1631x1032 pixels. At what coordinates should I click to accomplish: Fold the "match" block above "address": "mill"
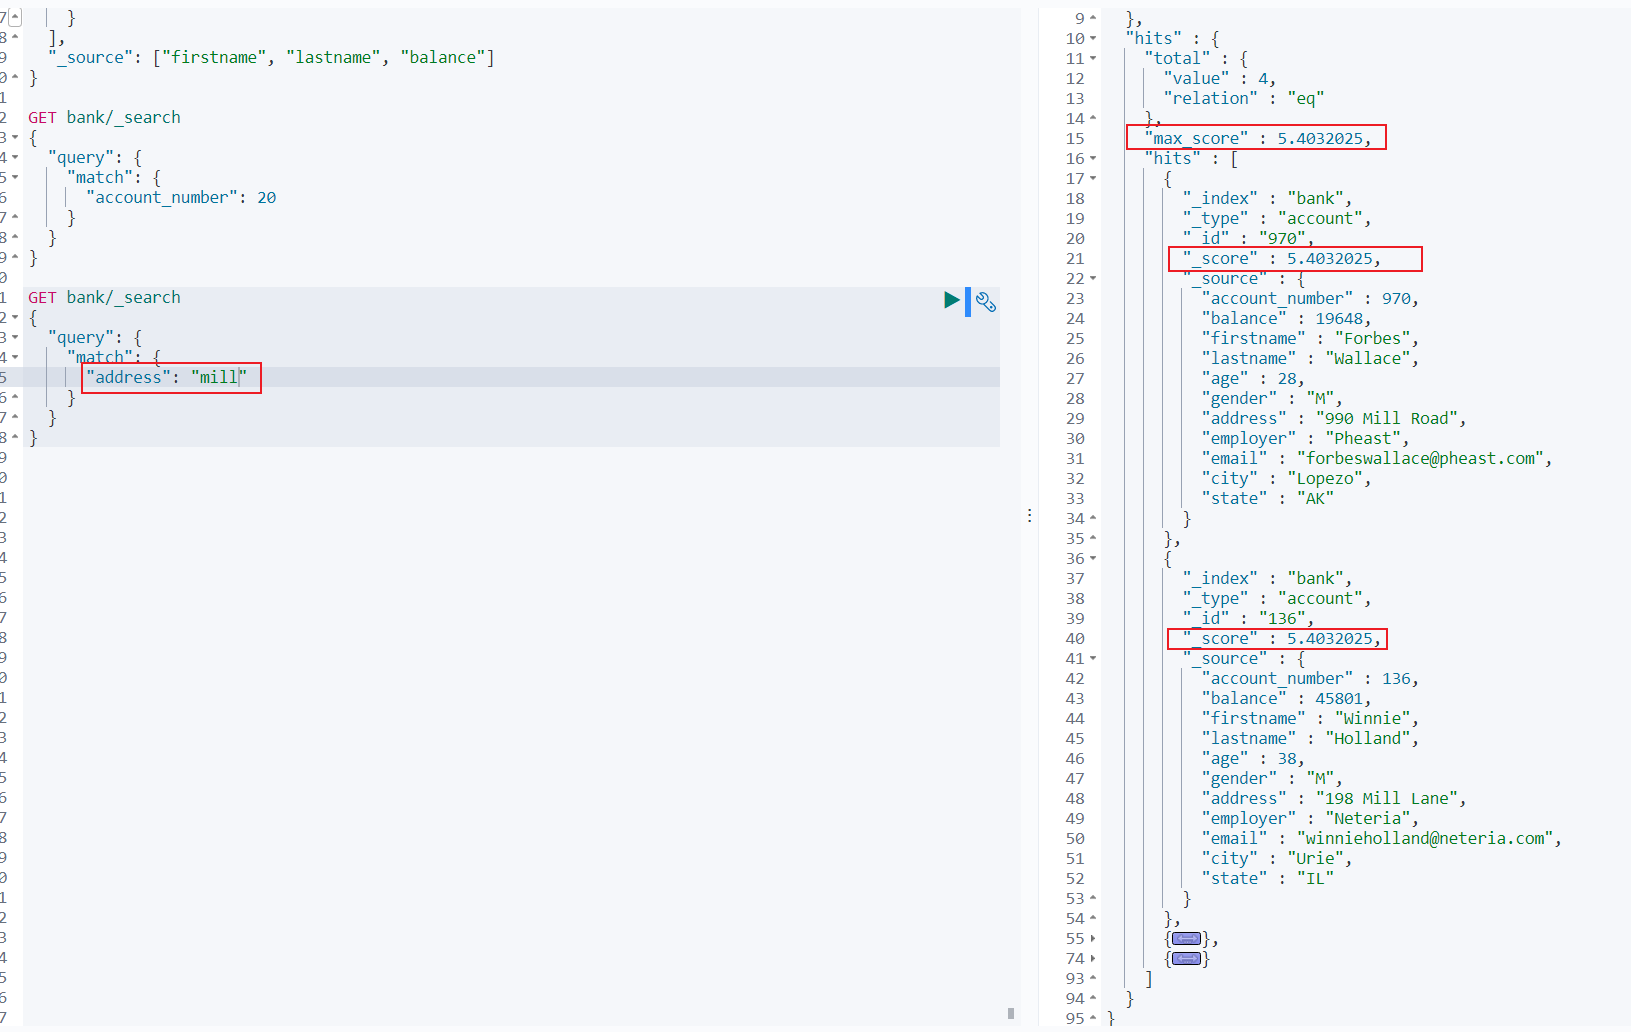[15, 357]
